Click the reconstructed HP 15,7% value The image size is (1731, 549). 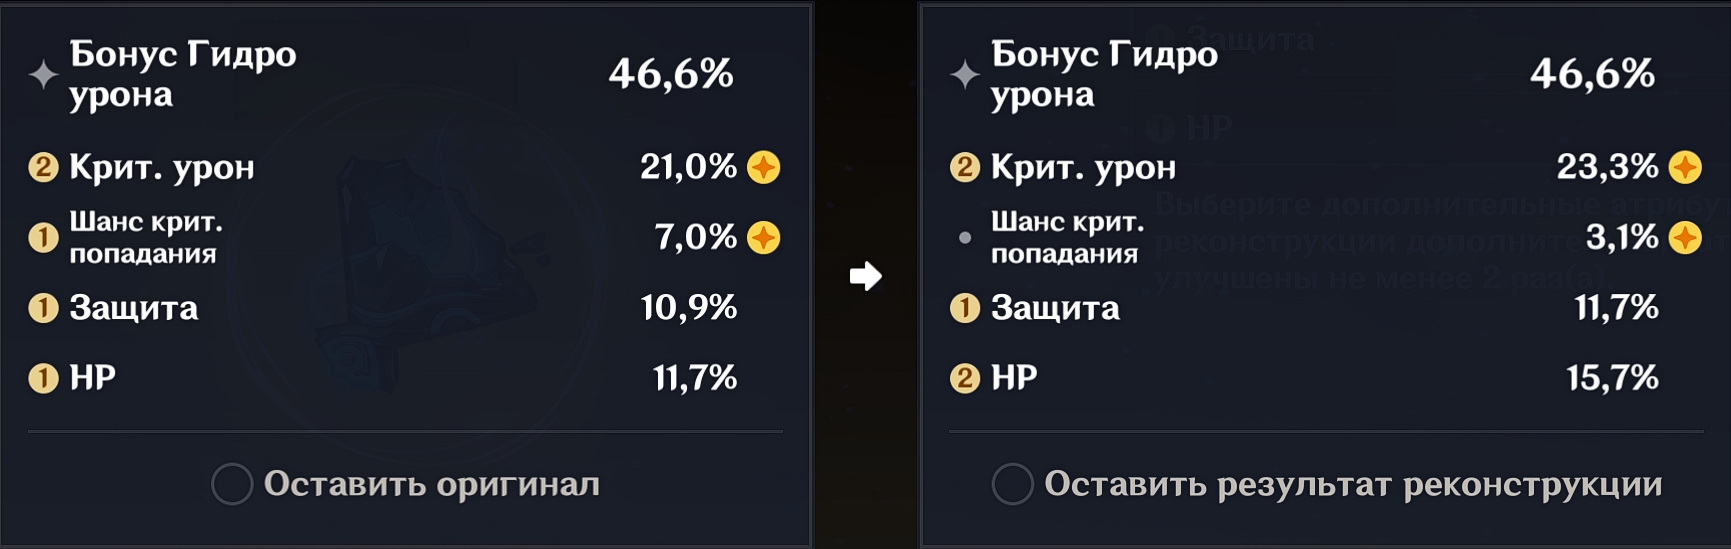click(x=1612, y=378)
